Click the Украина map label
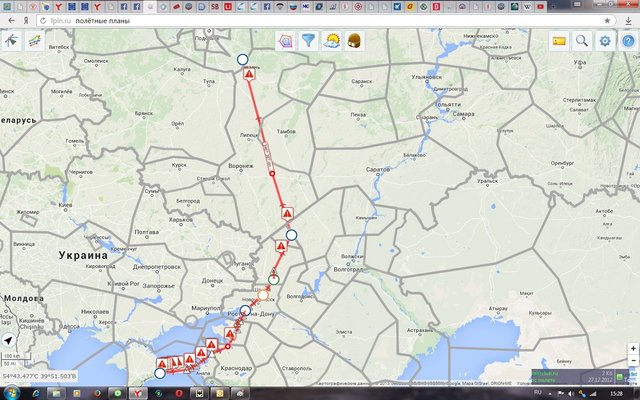 pyautogui.click(x=83, y=256)
